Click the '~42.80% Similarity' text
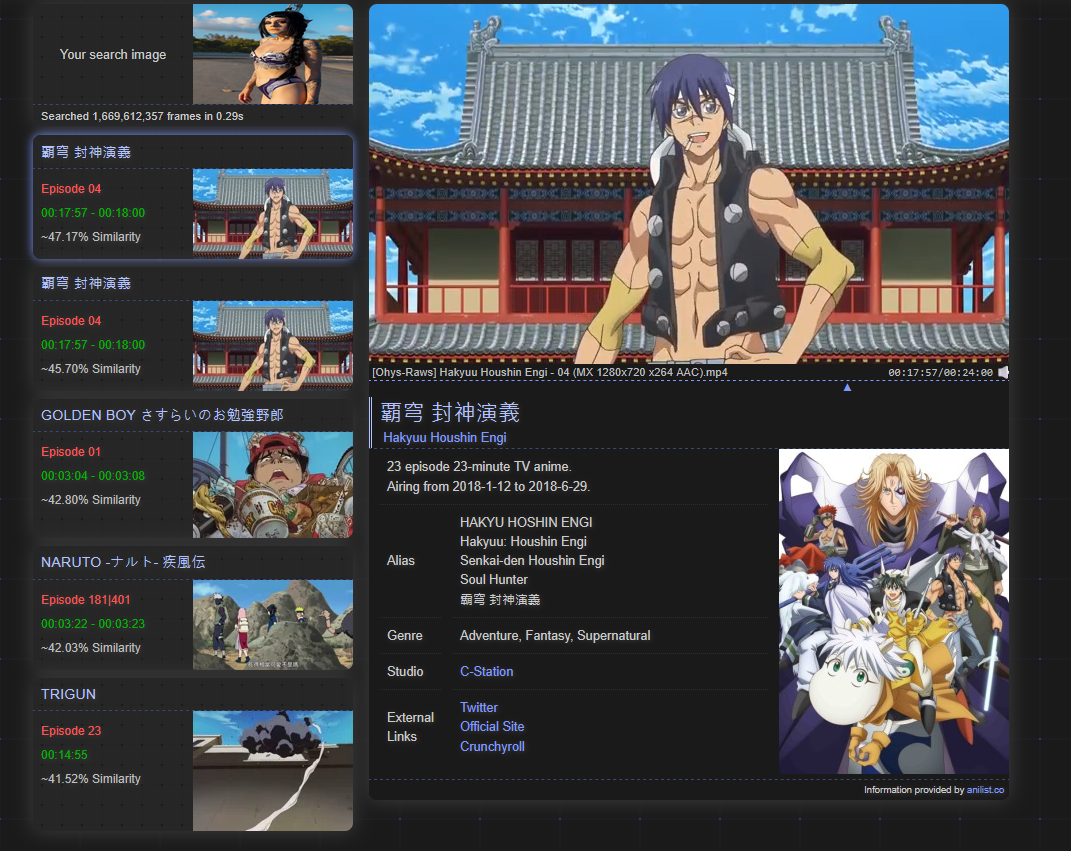Viewport: 1071px width, 851px height. click(91, 500)
